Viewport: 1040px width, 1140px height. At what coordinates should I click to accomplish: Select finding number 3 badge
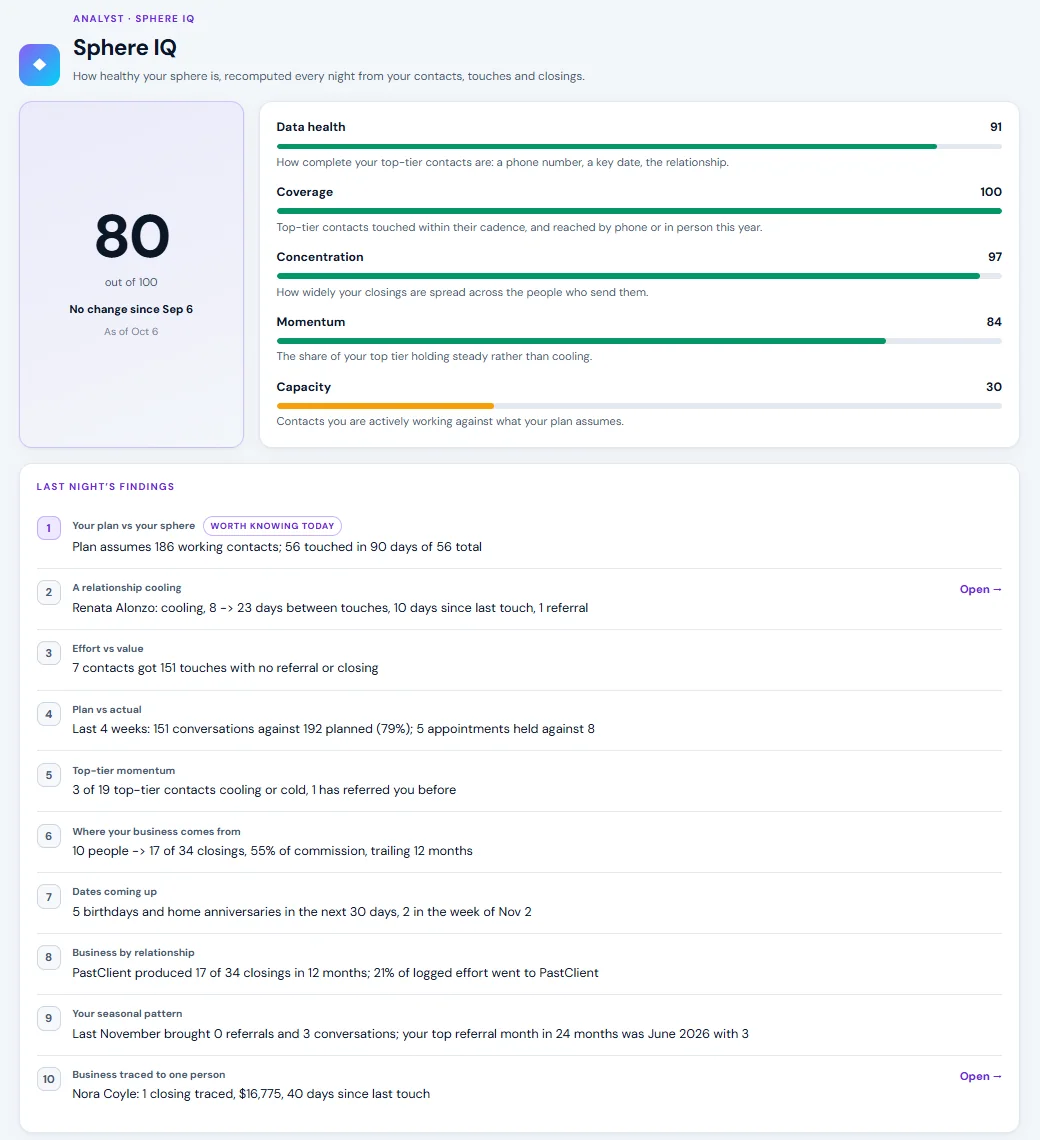click(49, 653)
